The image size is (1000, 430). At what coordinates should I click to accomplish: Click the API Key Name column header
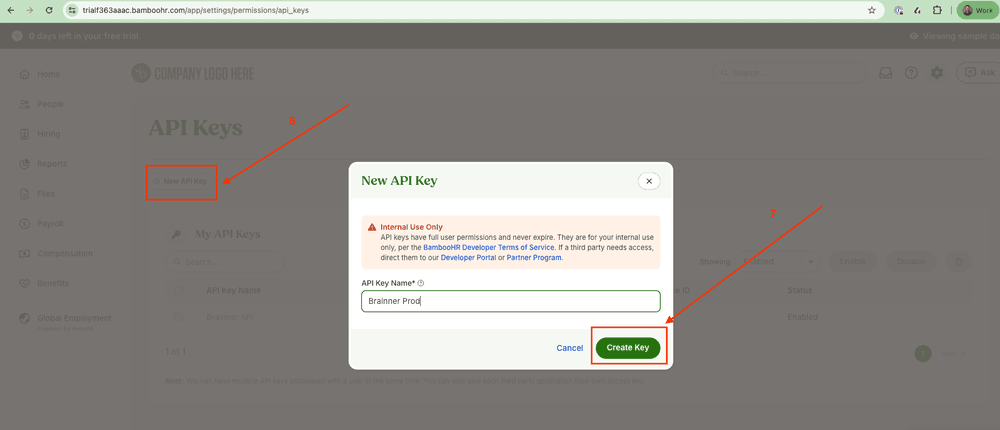[x=233, y=290]
